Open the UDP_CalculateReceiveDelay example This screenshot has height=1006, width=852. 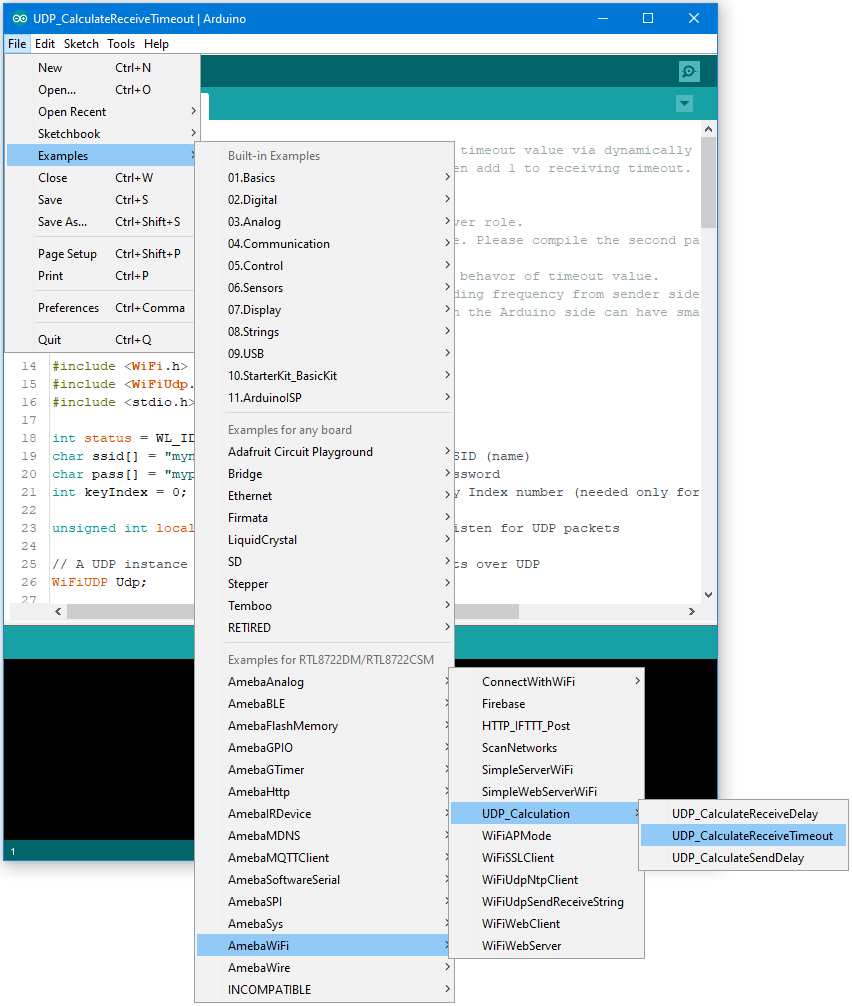(744, 814)
